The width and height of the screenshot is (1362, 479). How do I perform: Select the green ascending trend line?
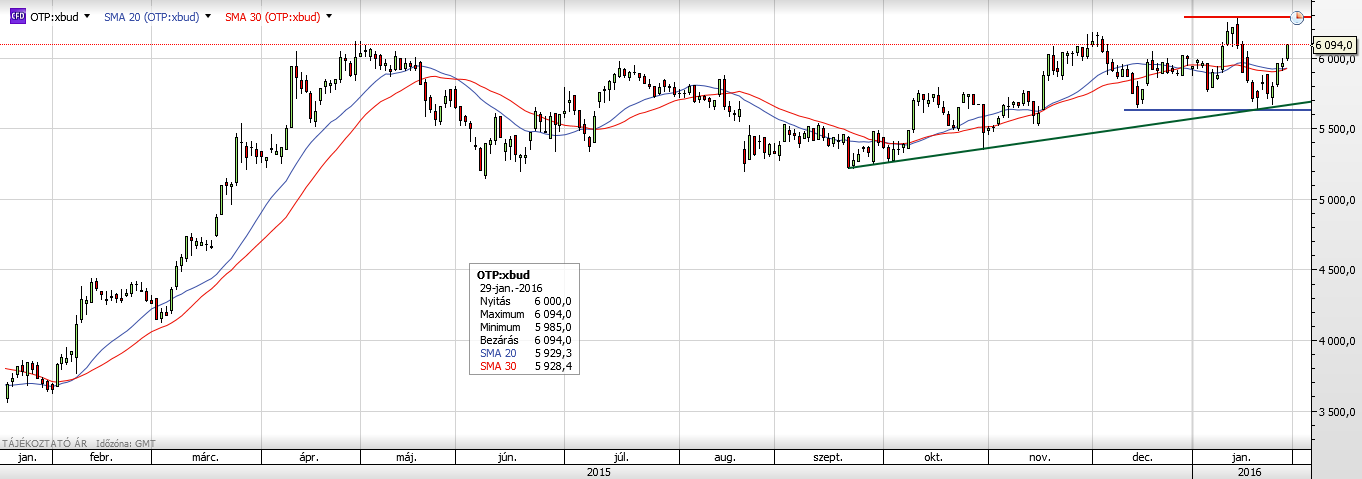pyautogui.click(x=1080, y=134)
